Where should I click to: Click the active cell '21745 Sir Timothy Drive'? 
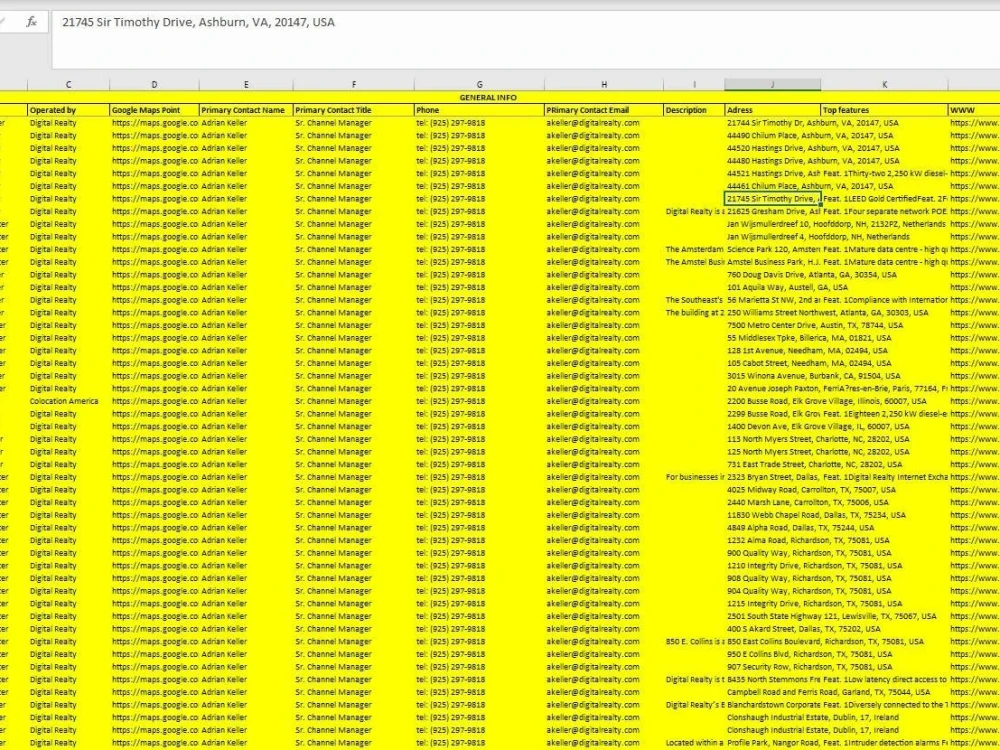tap(773, 199)
